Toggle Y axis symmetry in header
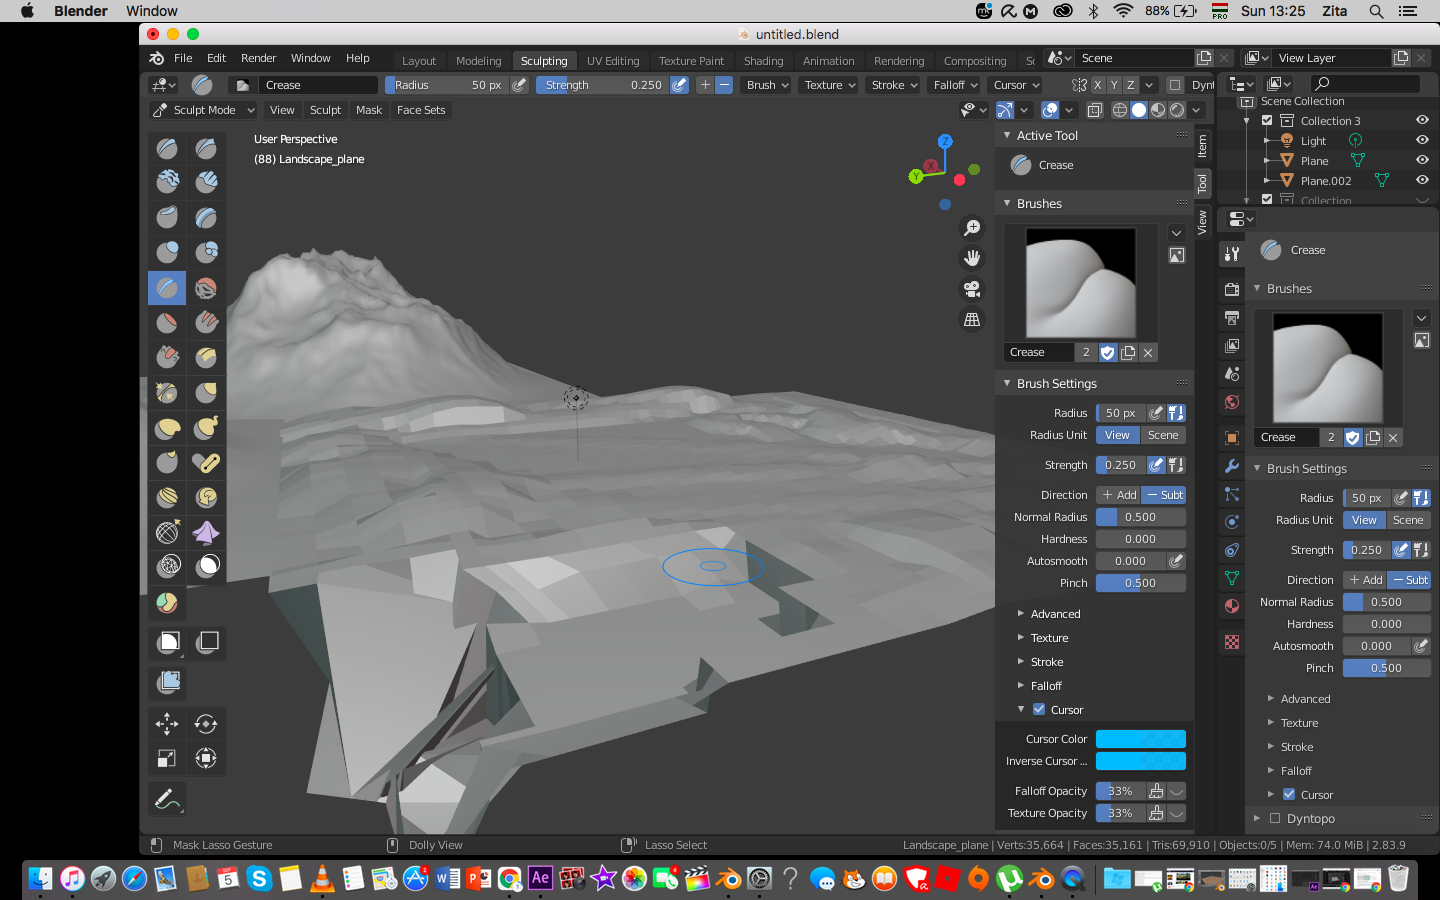1440x900 pixels. click(1114, 85)
